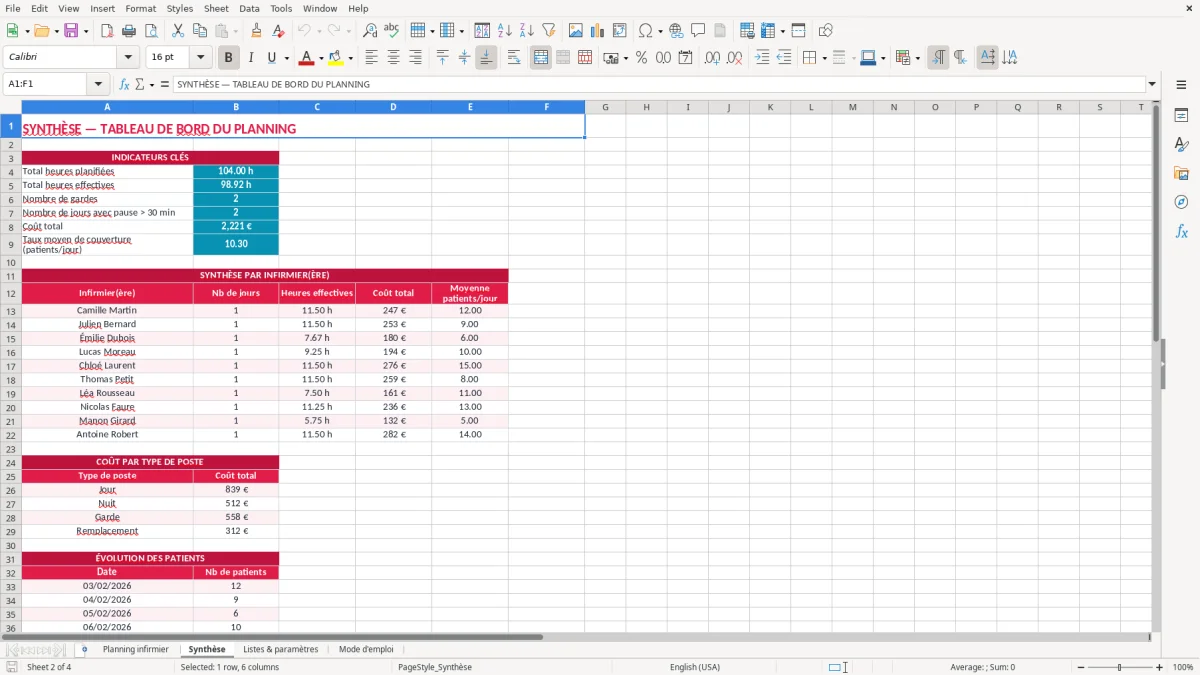Open the sidebar Styles panel
This screenshot has width=1200, height=675.
click(x=1181, y=145)
